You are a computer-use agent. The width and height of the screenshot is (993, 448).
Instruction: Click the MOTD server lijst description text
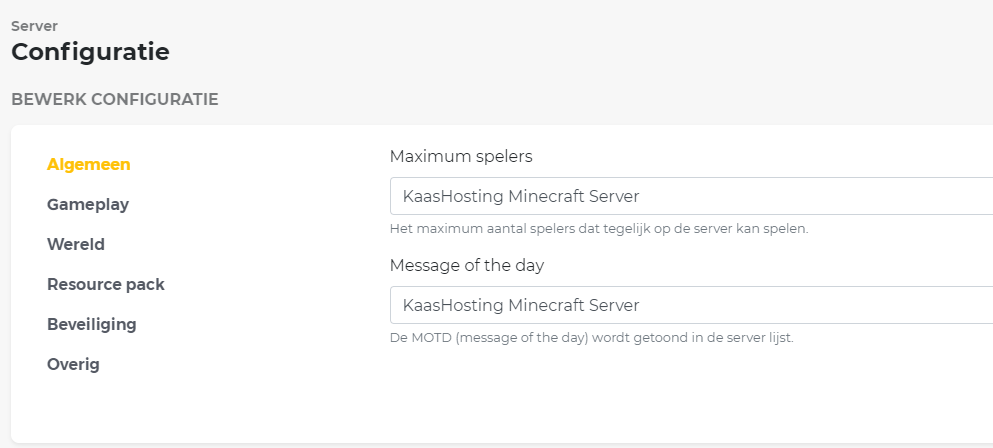[591, 337]
